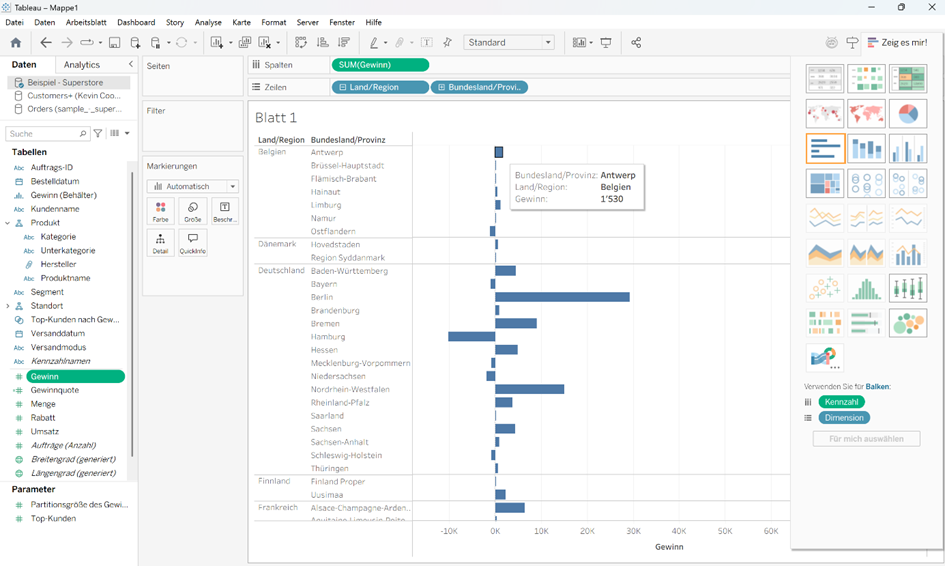Select the Beispiel - Superstore data source

coord(66,82)
